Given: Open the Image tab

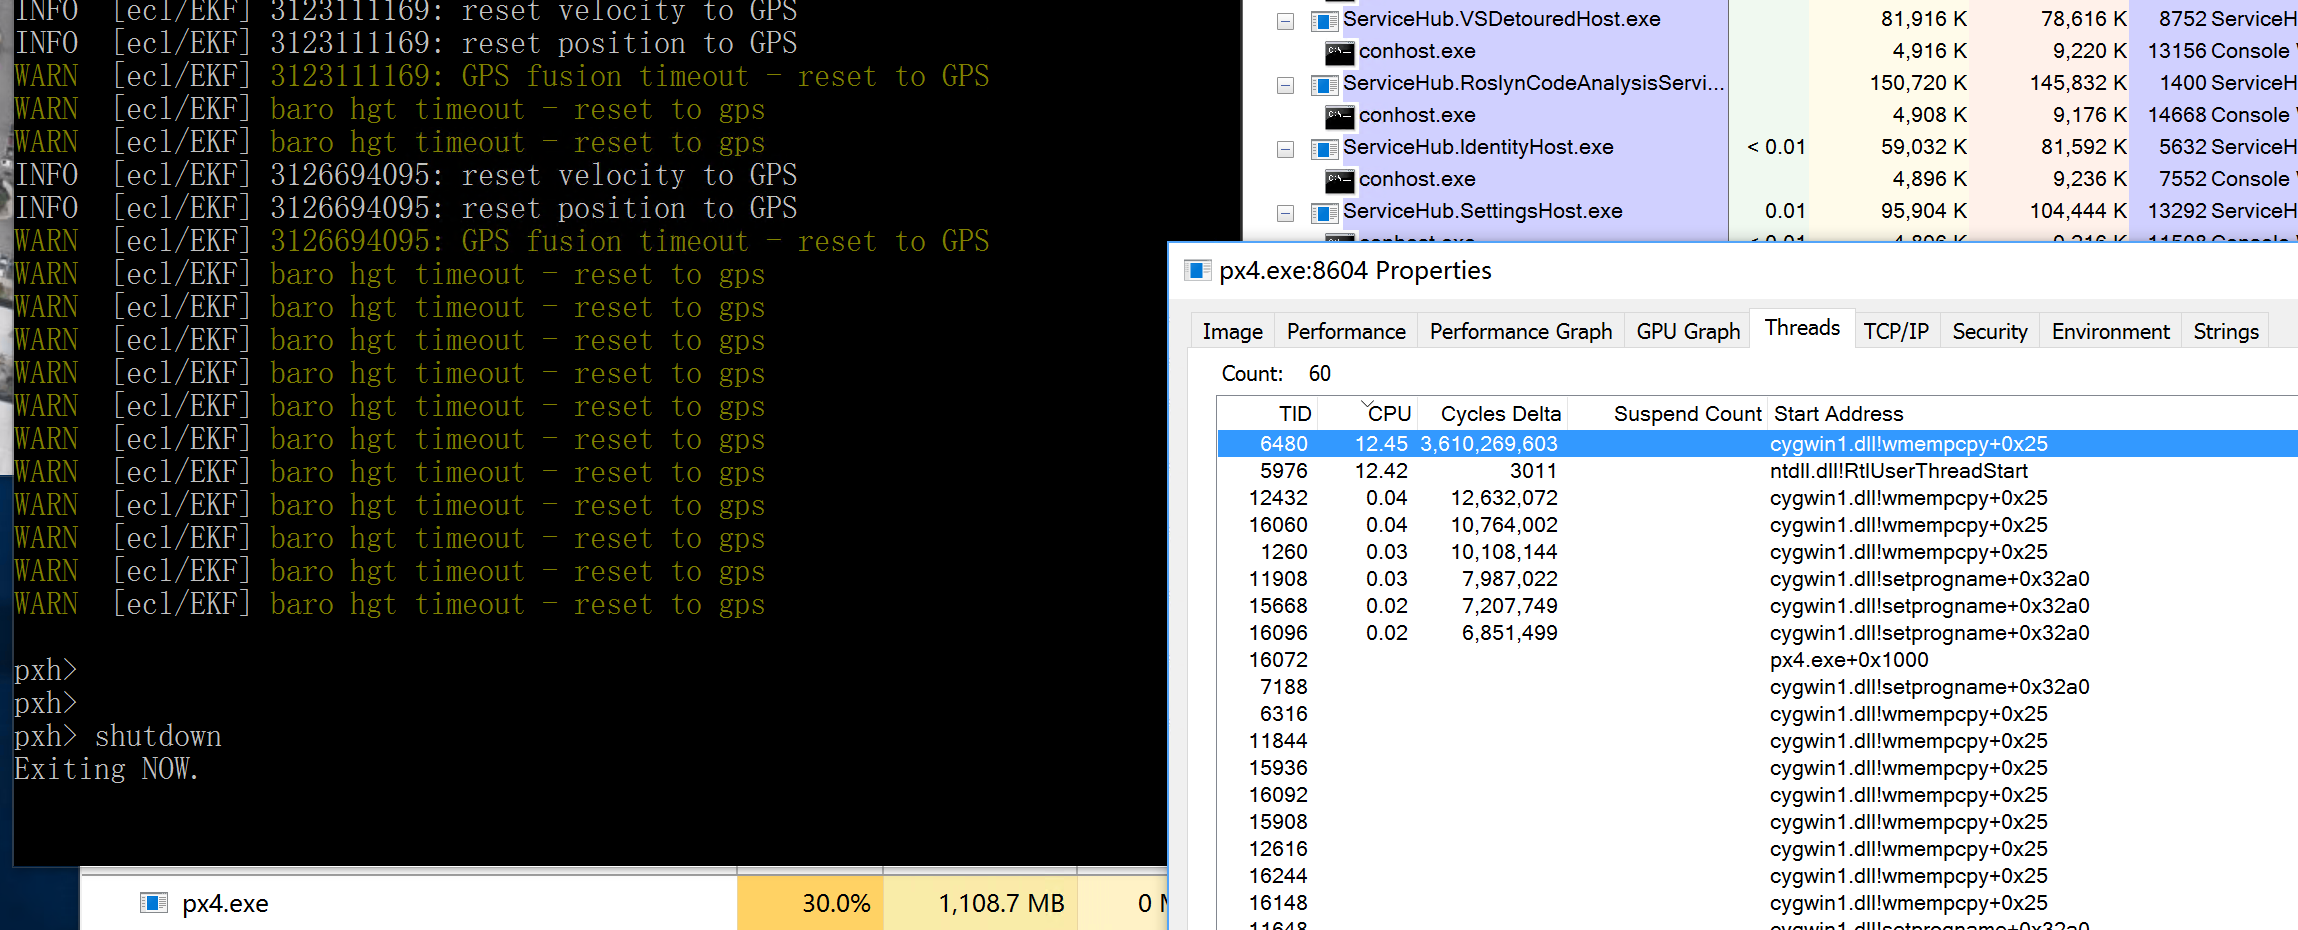Looking at the screenshot, I should pyautogui.click(x=1232, y=331).
